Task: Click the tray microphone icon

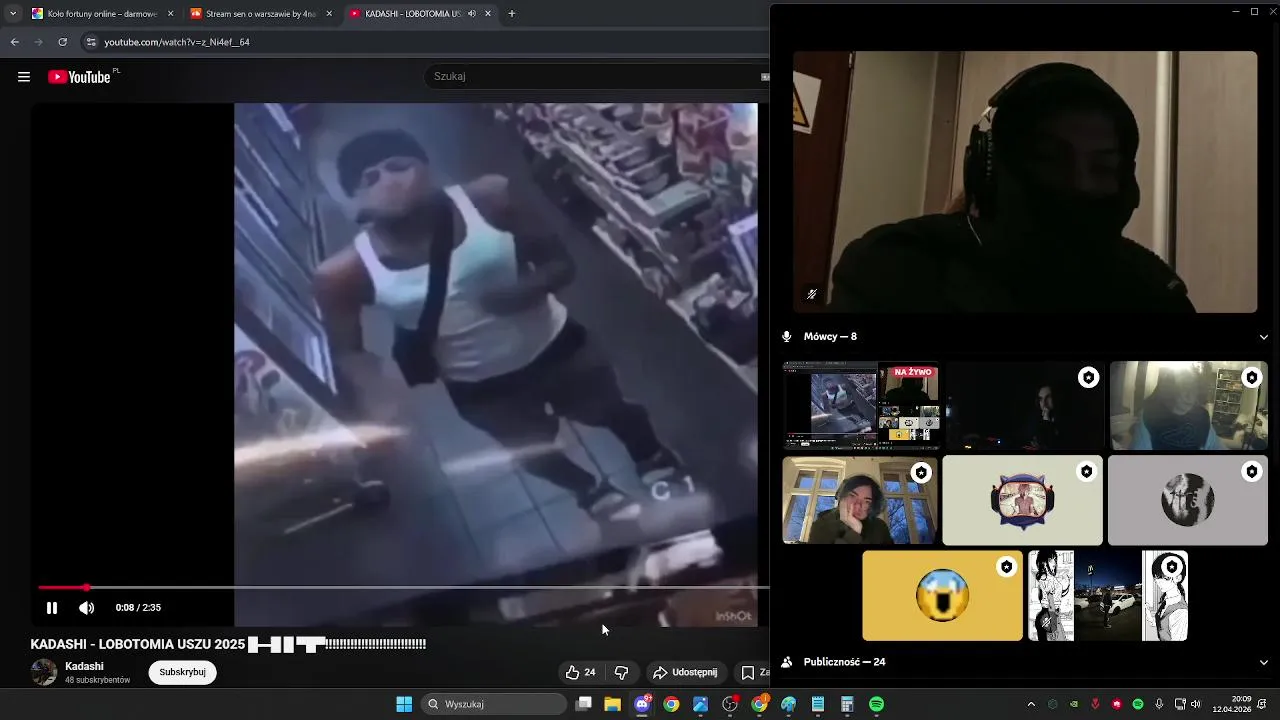Action: [x=1159, y=704]
